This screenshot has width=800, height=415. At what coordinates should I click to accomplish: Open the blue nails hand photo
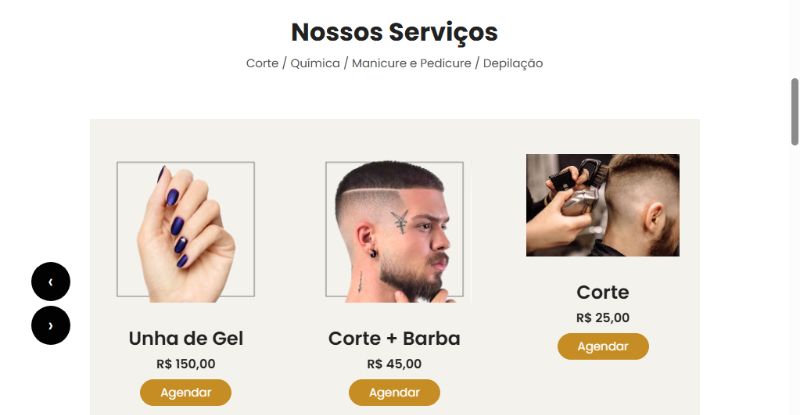186,231
